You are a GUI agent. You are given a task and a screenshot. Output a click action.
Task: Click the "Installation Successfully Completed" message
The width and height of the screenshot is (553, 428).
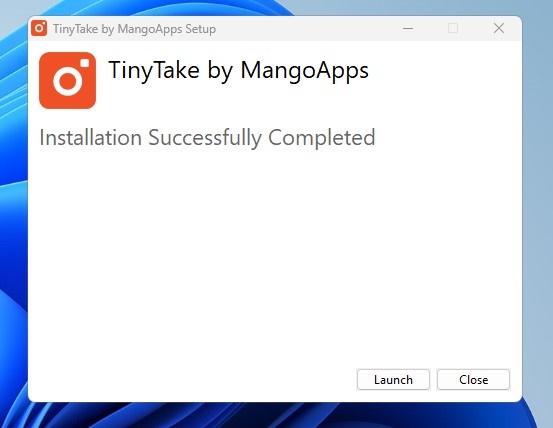(x=207, y=137)
